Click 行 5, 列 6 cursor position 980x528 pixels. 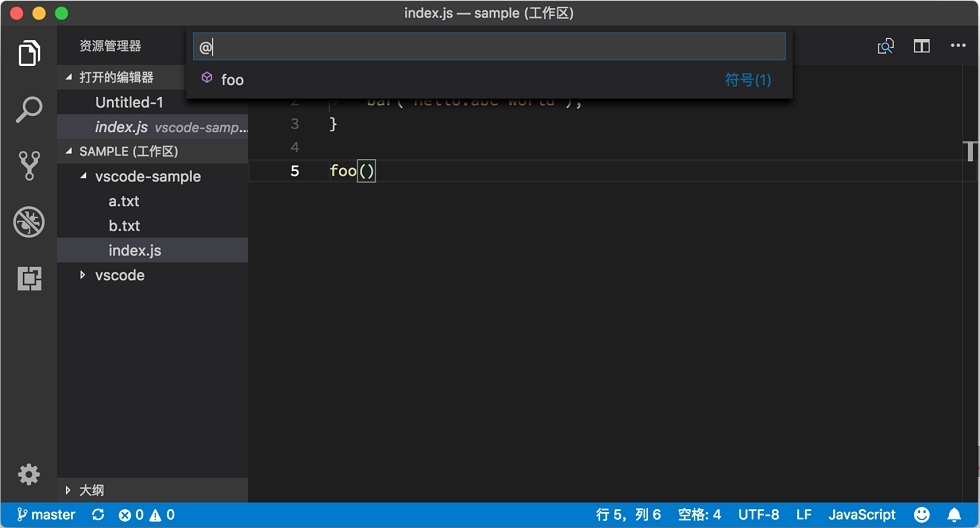click(628, 515)
